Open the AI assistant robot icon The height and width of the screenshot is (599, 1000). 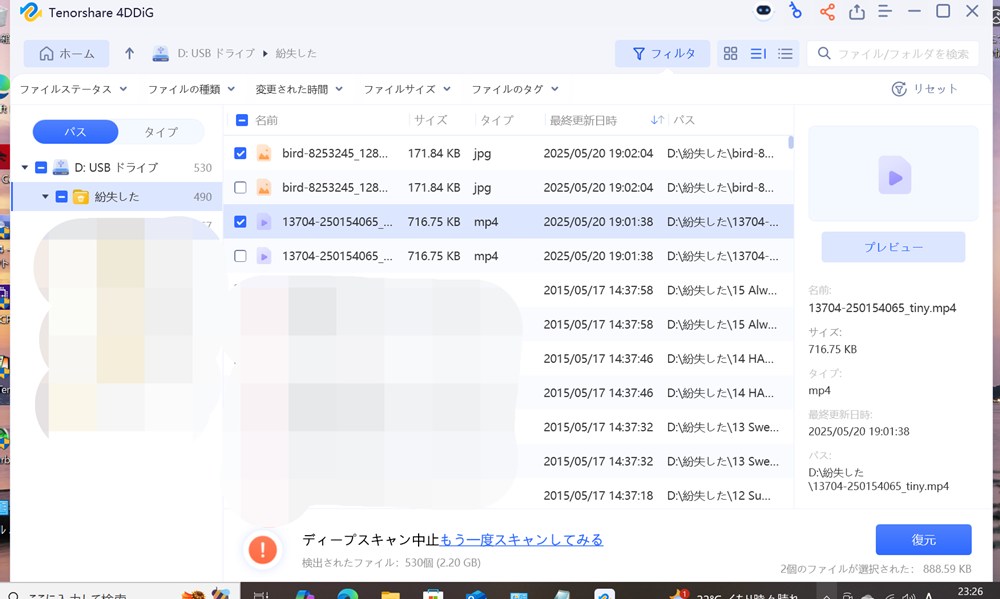point(764,12)
